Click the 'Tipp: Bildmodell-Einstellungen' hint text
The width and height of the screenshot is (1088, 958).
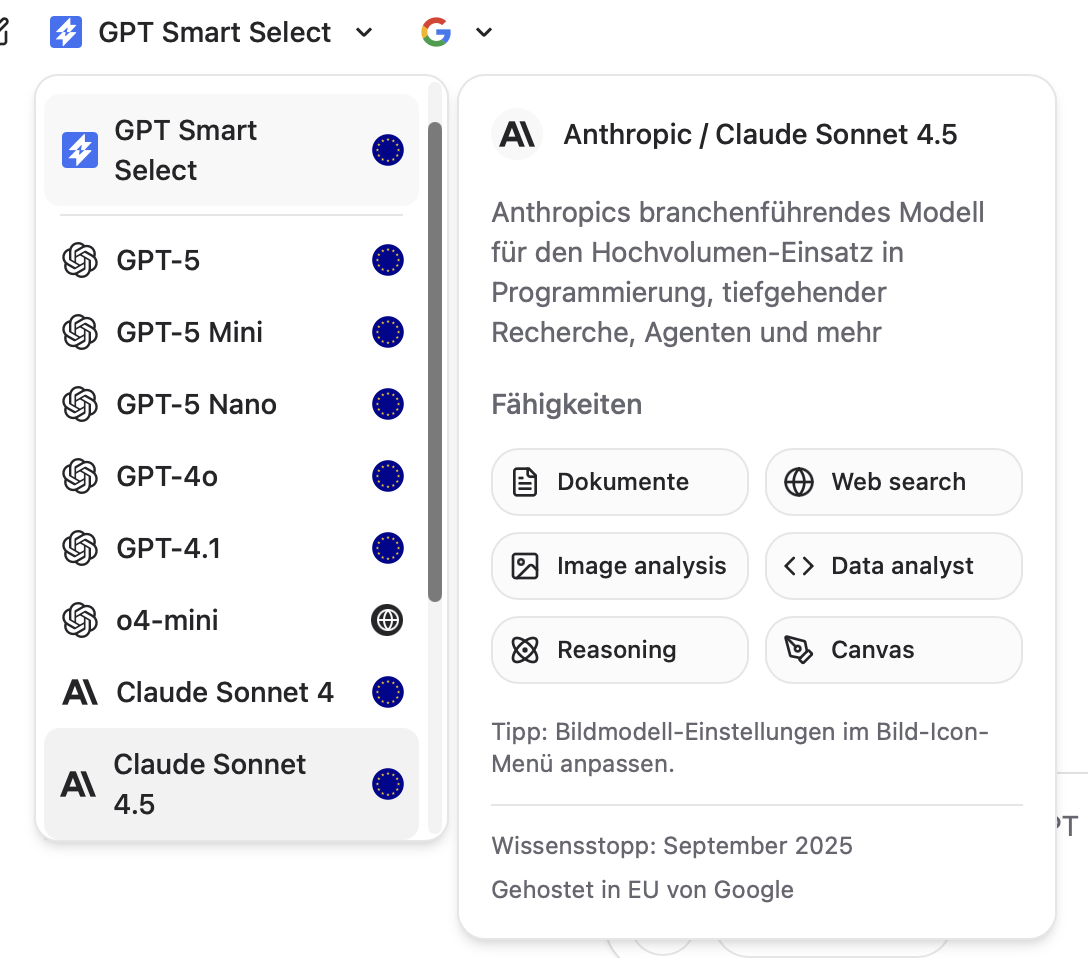pos(740,748)
